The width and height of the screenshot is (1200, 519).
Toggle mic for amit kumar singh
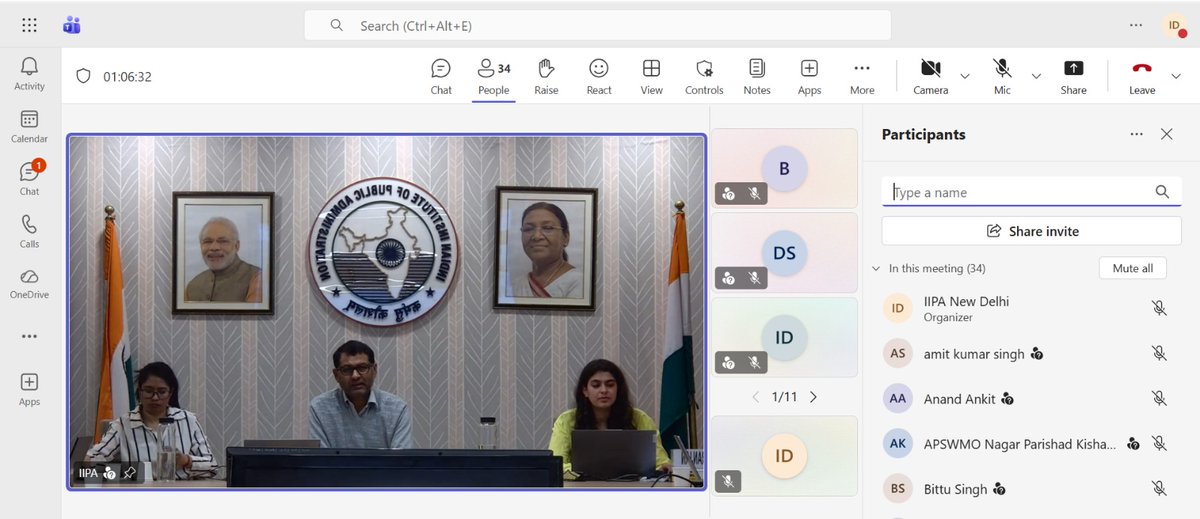coord(1159,353)
